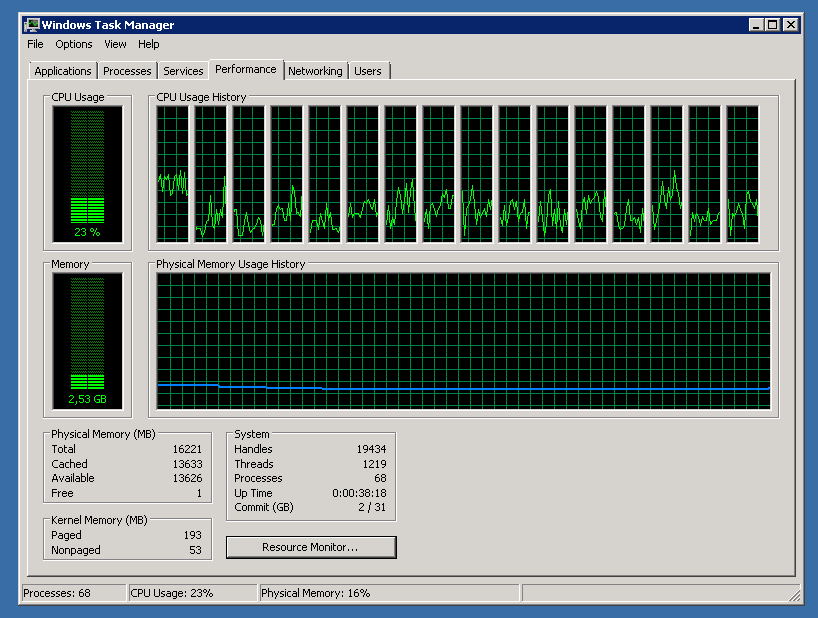The height and width of the screenshot is (618, 818).
Task: Open the Options menu
Action: coord(74,44)
